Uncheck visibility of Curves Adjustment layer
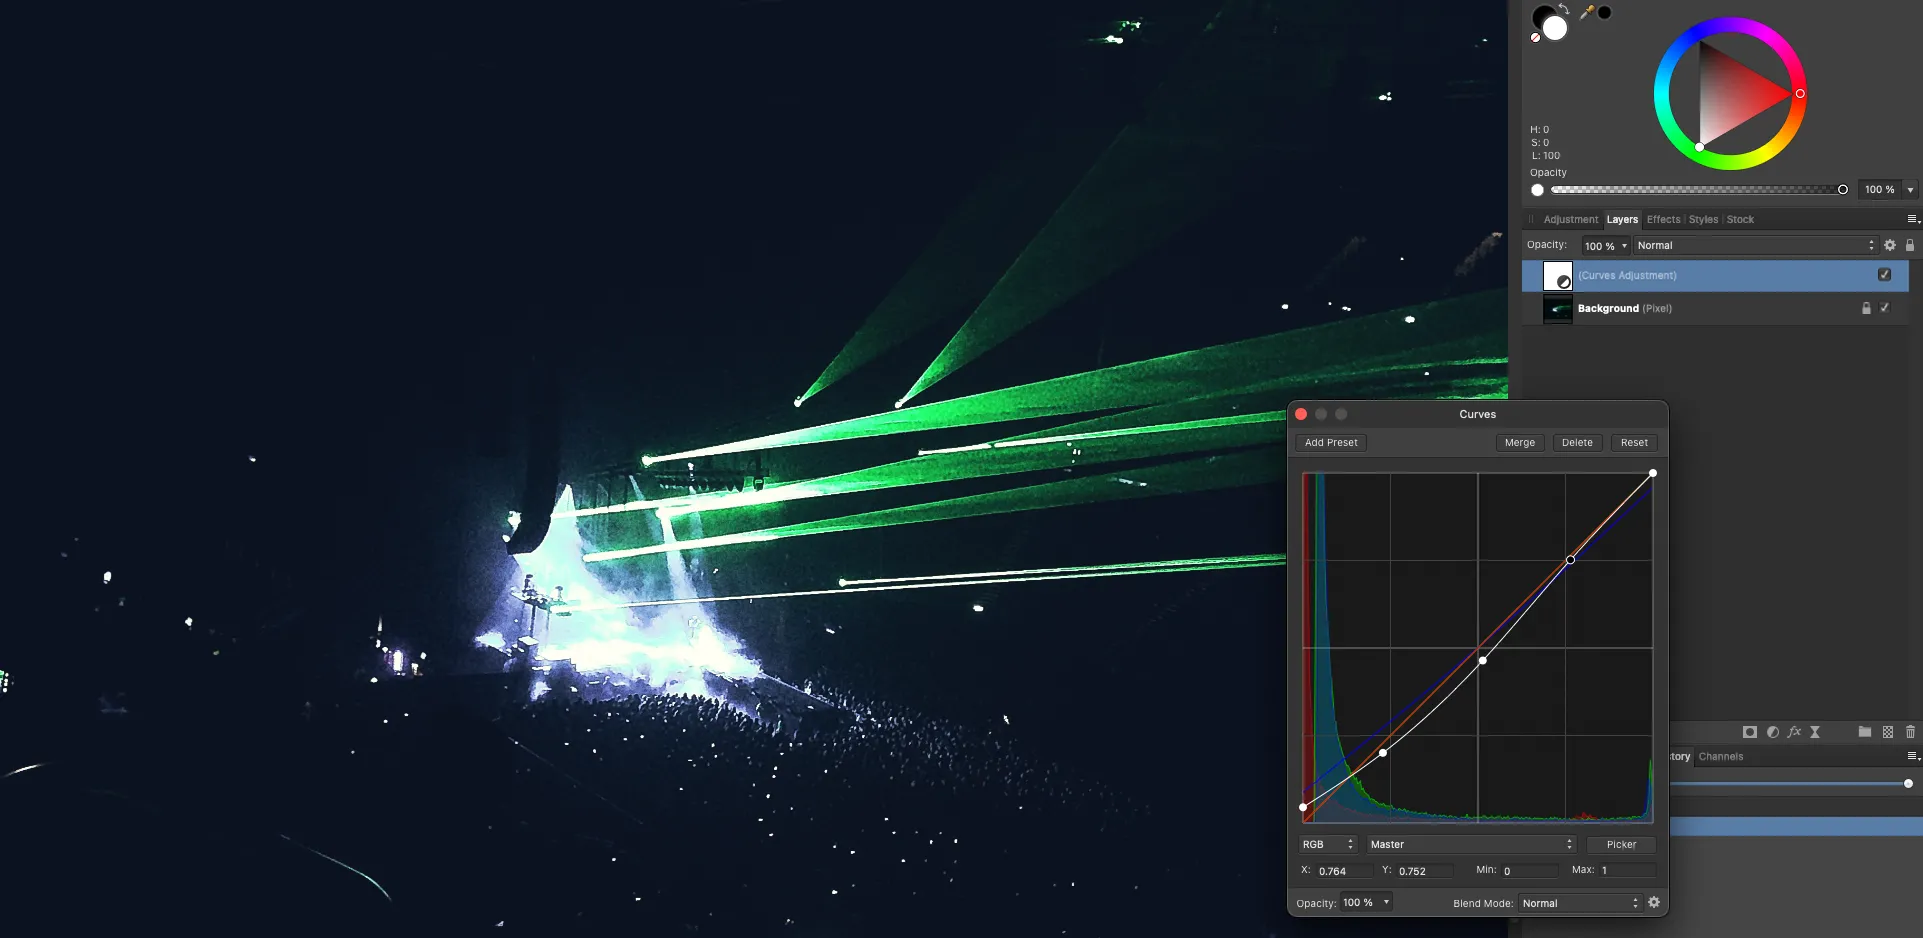This screenshot has width=1923, height=938. (x=1884, y=275)
